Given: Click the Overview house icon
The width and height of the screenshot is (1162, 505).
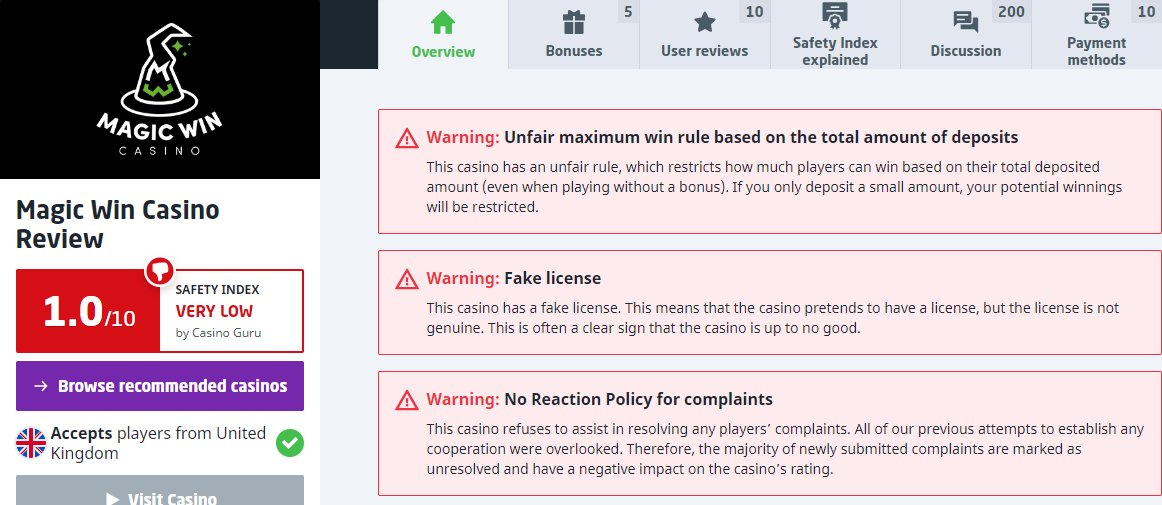Looking at the screenshot, I should coord(443,22).
